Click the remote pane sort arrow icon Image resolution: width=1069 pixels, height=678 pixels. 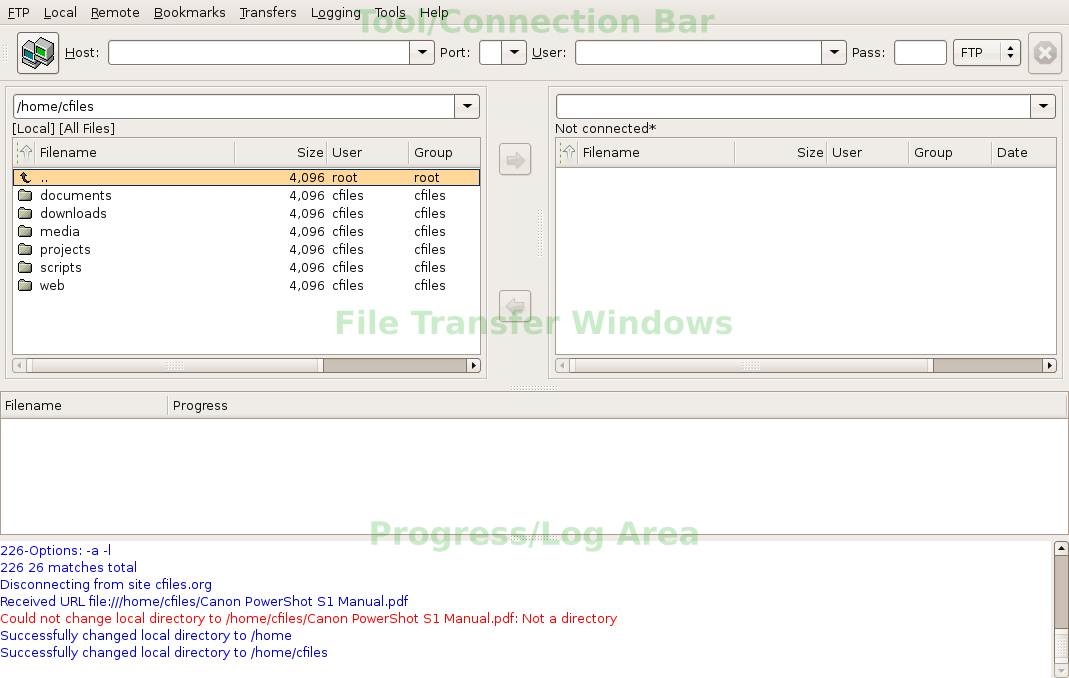567,152
